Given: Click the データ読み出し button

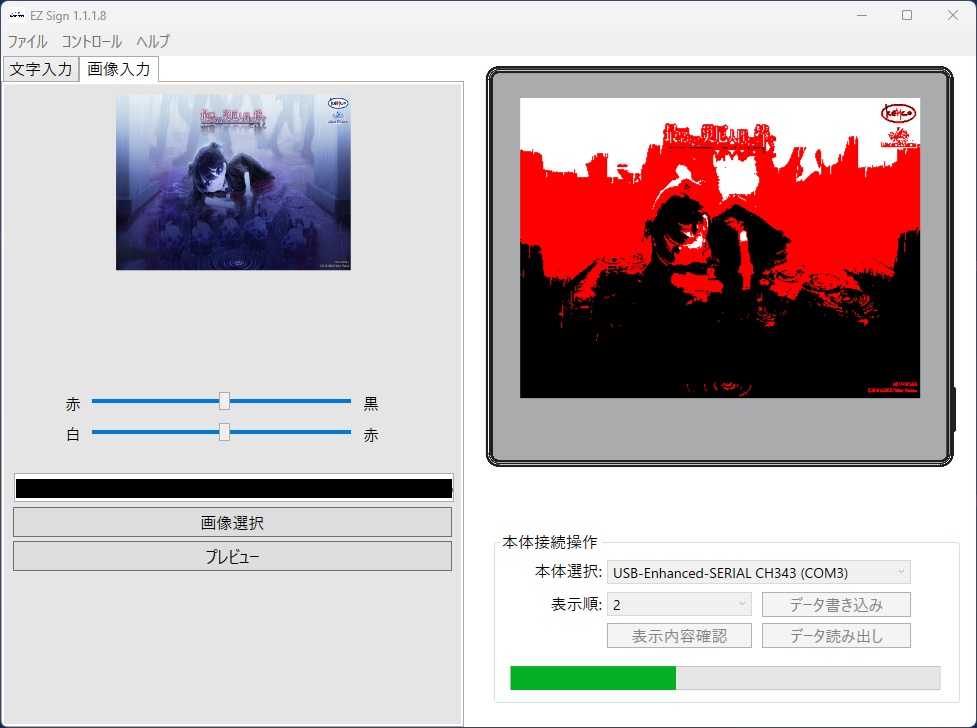Looking at the screenshot, I should tap(836, 636).
